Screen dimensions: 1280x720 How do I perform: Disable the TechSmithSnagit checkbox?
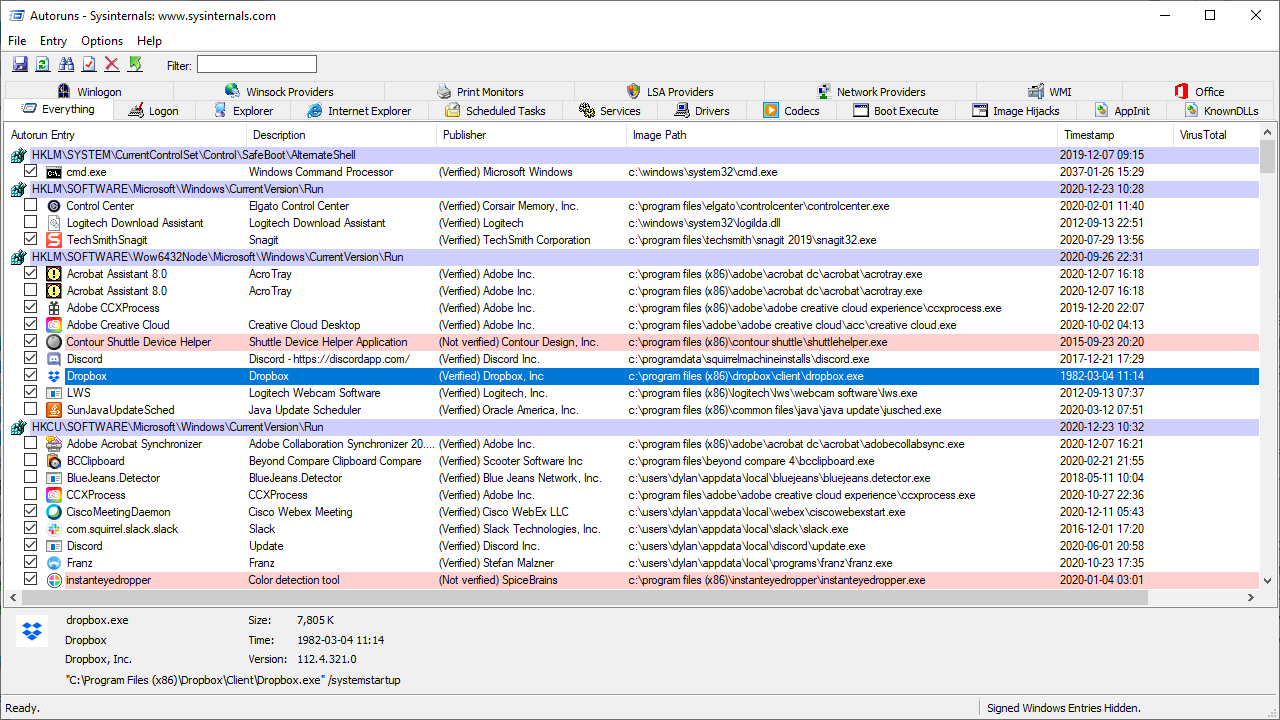pos(31,240)
